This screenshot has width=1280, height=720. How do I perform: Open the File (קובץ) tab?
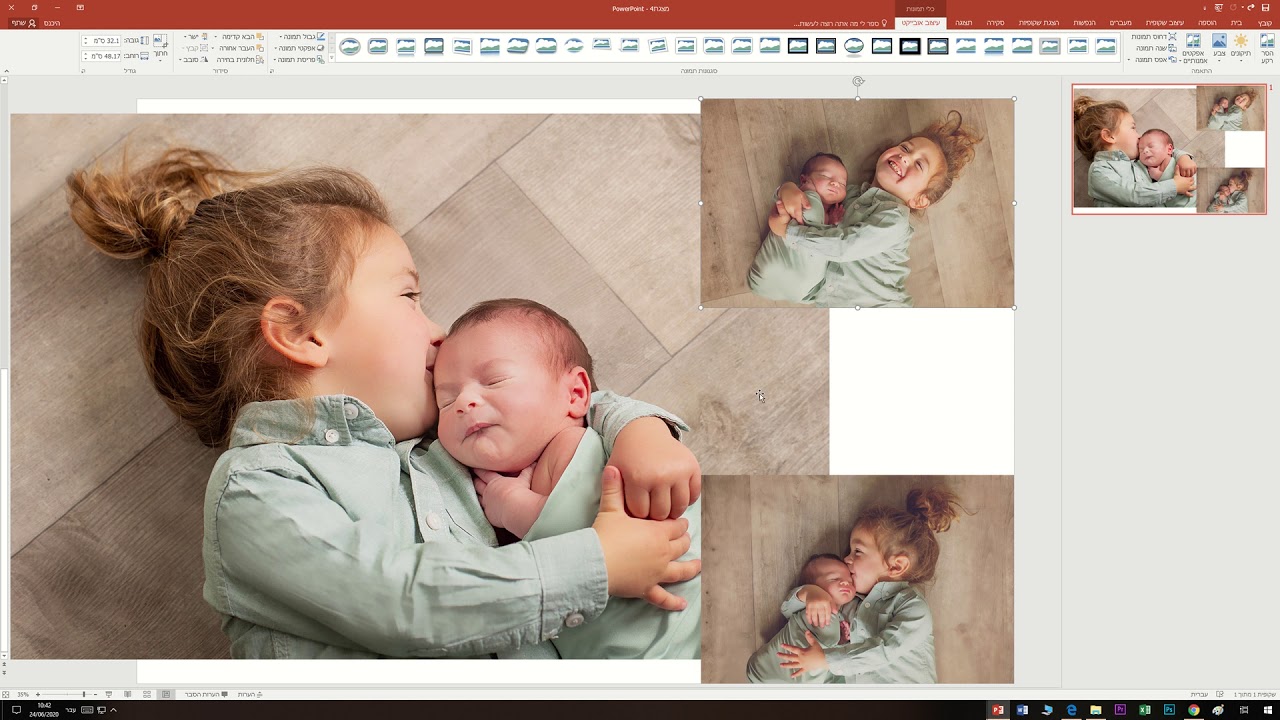pos(1265,23)
